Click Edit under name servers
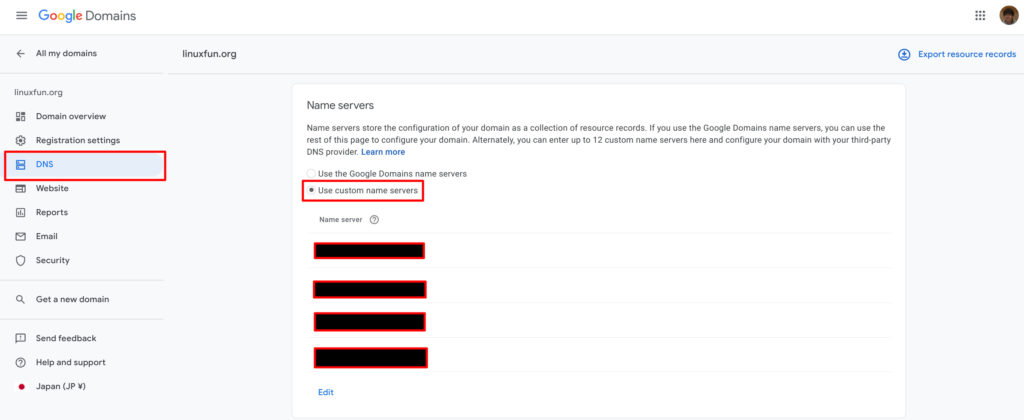The width and height of the screenshot is (1024, 420). [x=326, y=393]
